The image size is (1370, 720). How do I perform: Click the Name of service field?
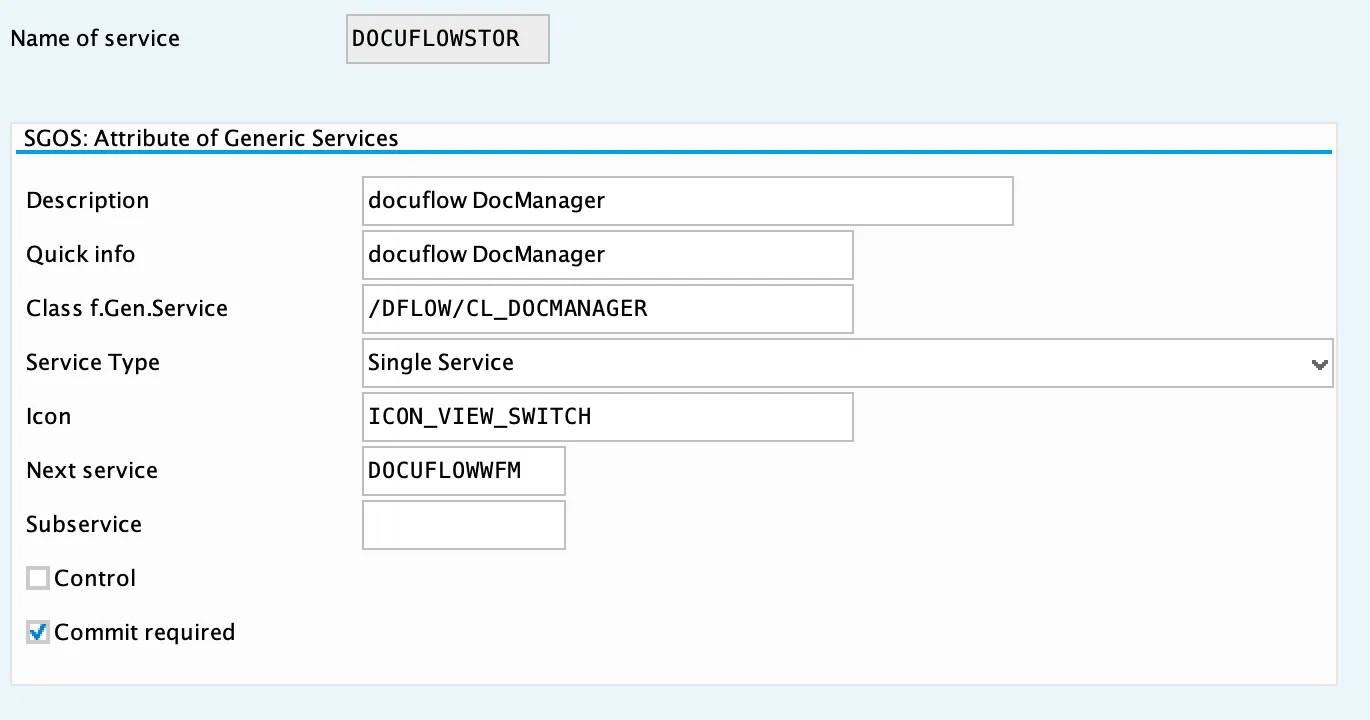[x=448, y=39]
